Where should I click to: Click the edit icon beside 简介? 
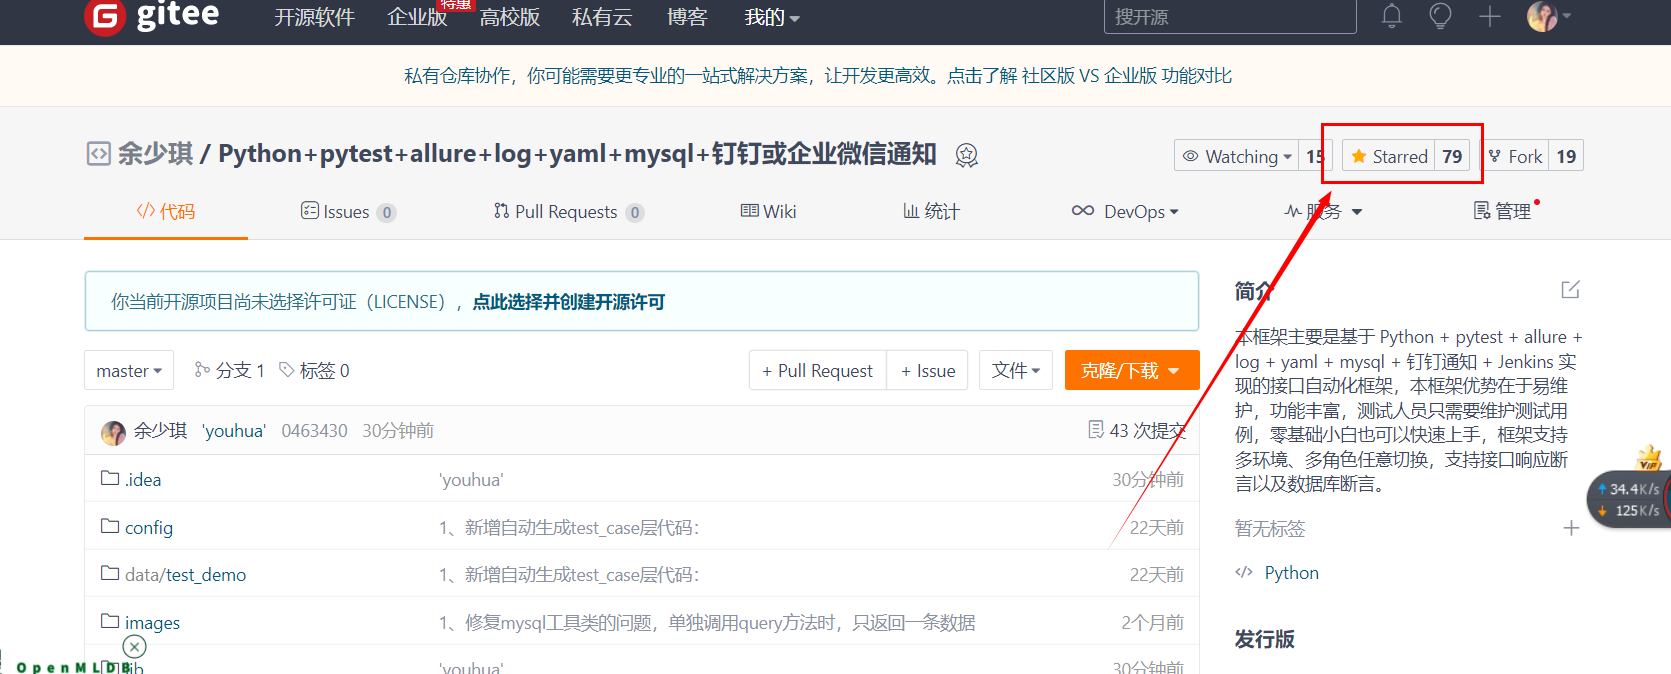[1570, 290]
